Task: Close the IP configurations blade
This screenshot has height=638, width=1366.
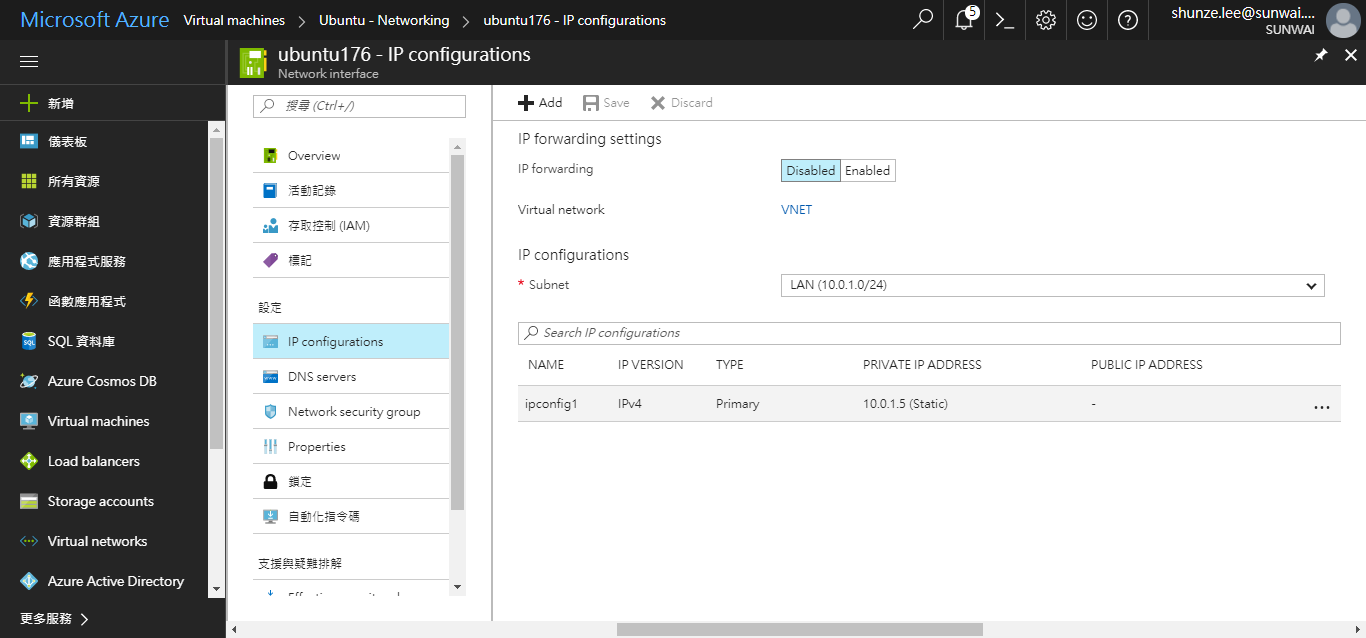Action: tap(1350, 55)
